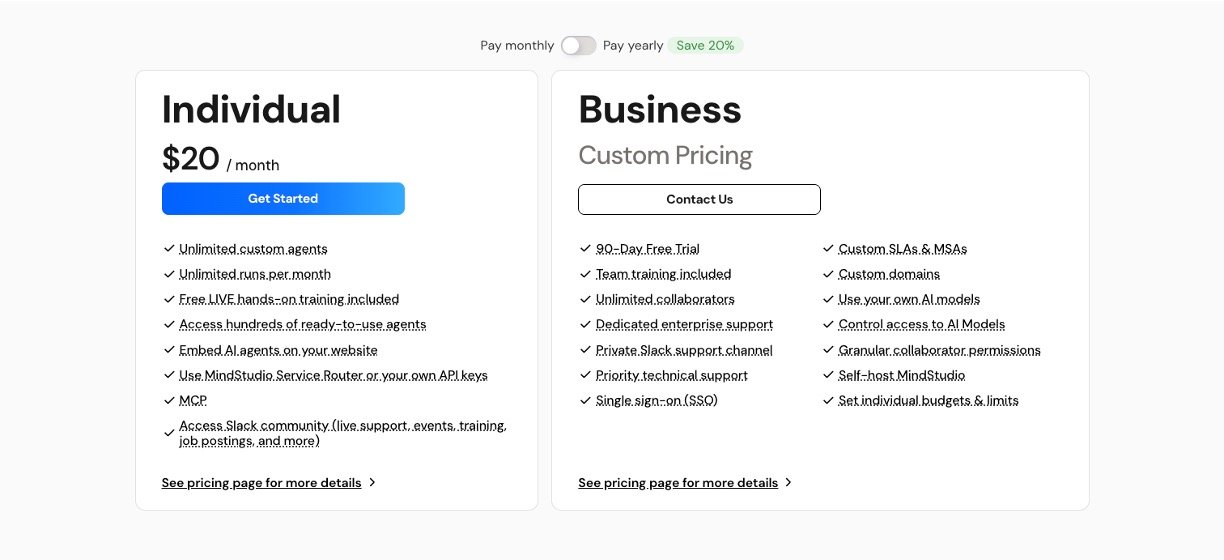The width and height of the screenshot is (1224, 560).
Task: Click checkmark icon beside Self-host MindStudio
Action: point(828,375)
